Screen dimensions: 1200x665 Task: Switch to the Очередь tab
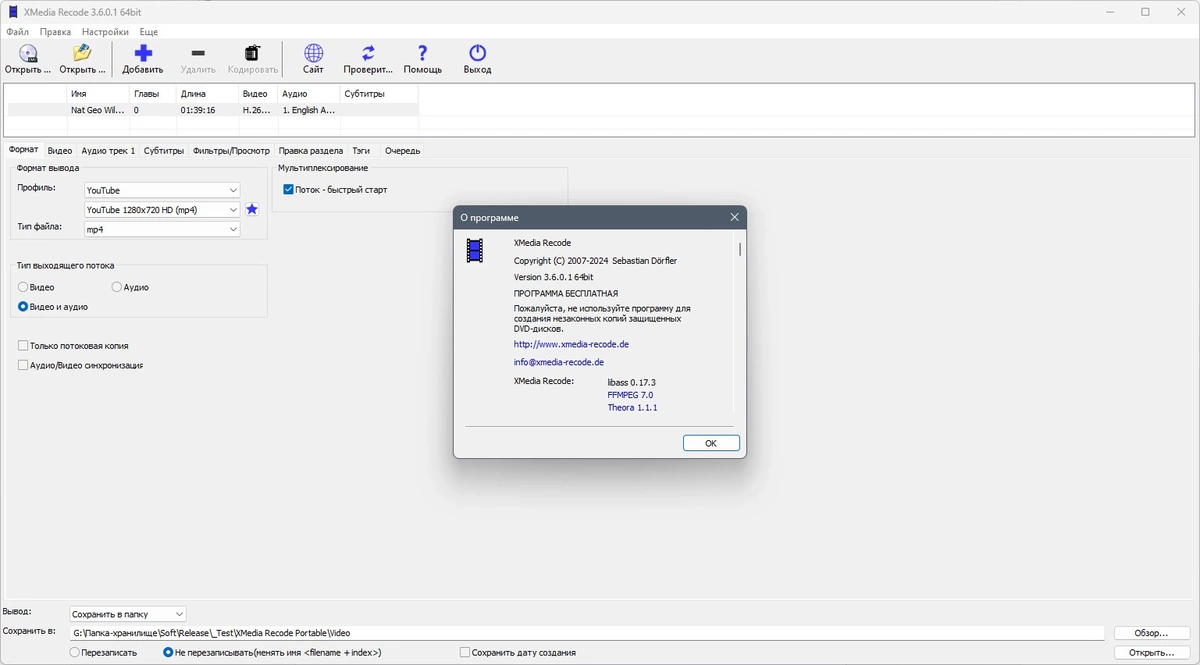click(403, 151)
